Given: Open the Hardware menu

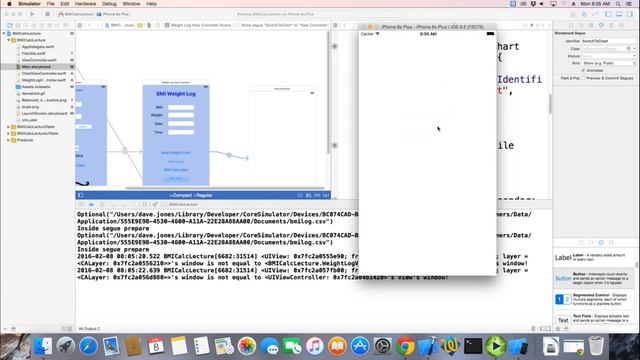Looking at the screenshot, I should point(85,4).
